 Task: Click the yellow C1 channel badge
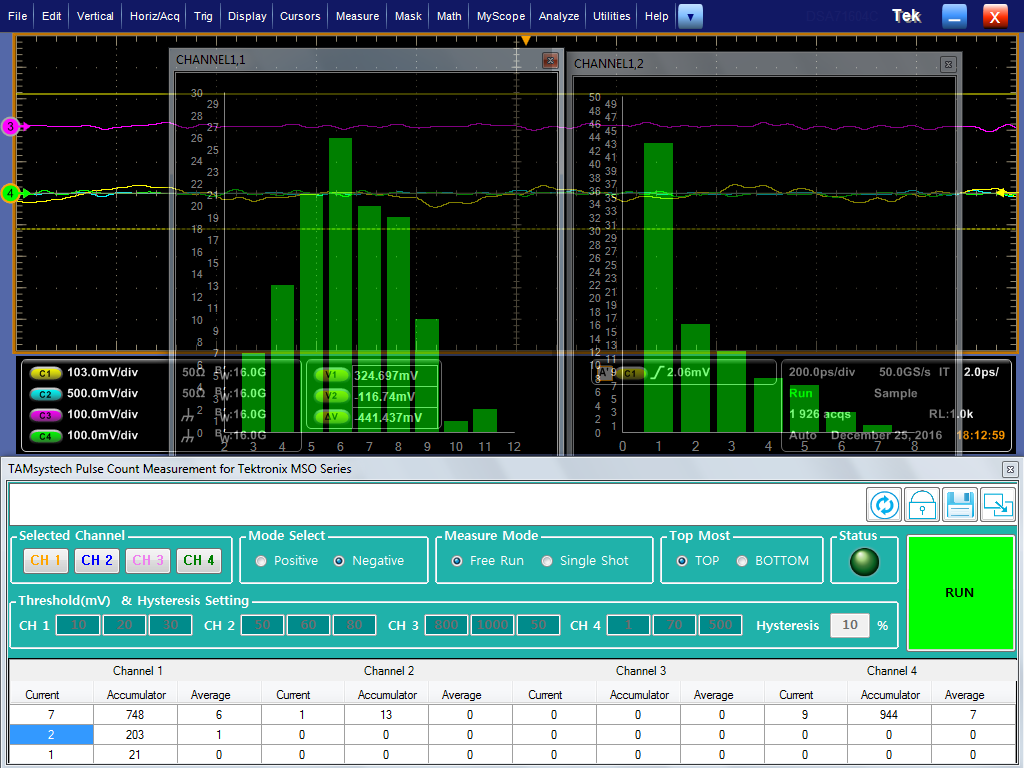[45, 373]
